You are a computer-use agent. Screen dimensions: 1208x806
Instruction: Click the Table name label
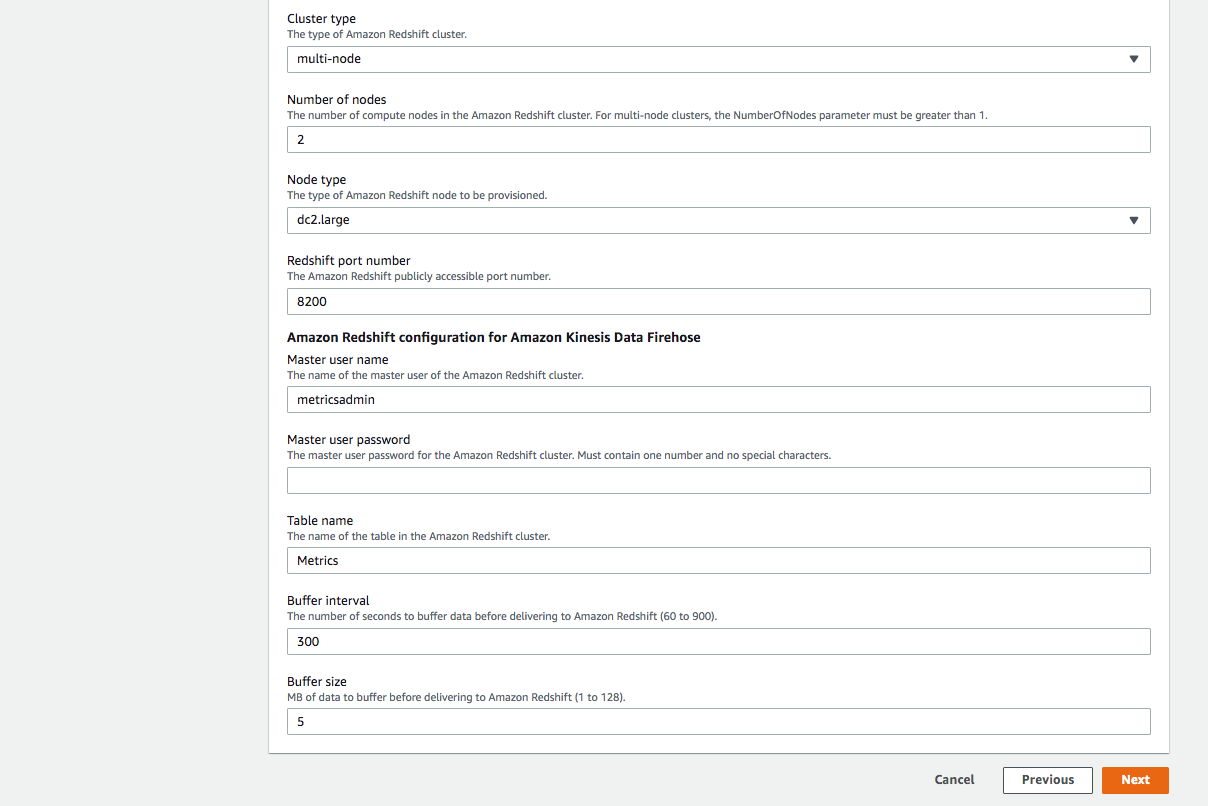(320, 521)
